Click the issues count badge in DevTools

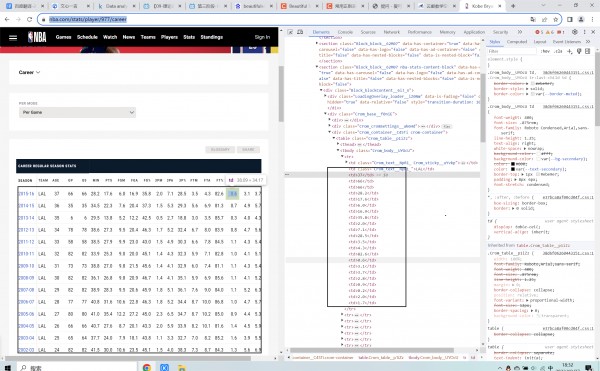tap(560, 32)
